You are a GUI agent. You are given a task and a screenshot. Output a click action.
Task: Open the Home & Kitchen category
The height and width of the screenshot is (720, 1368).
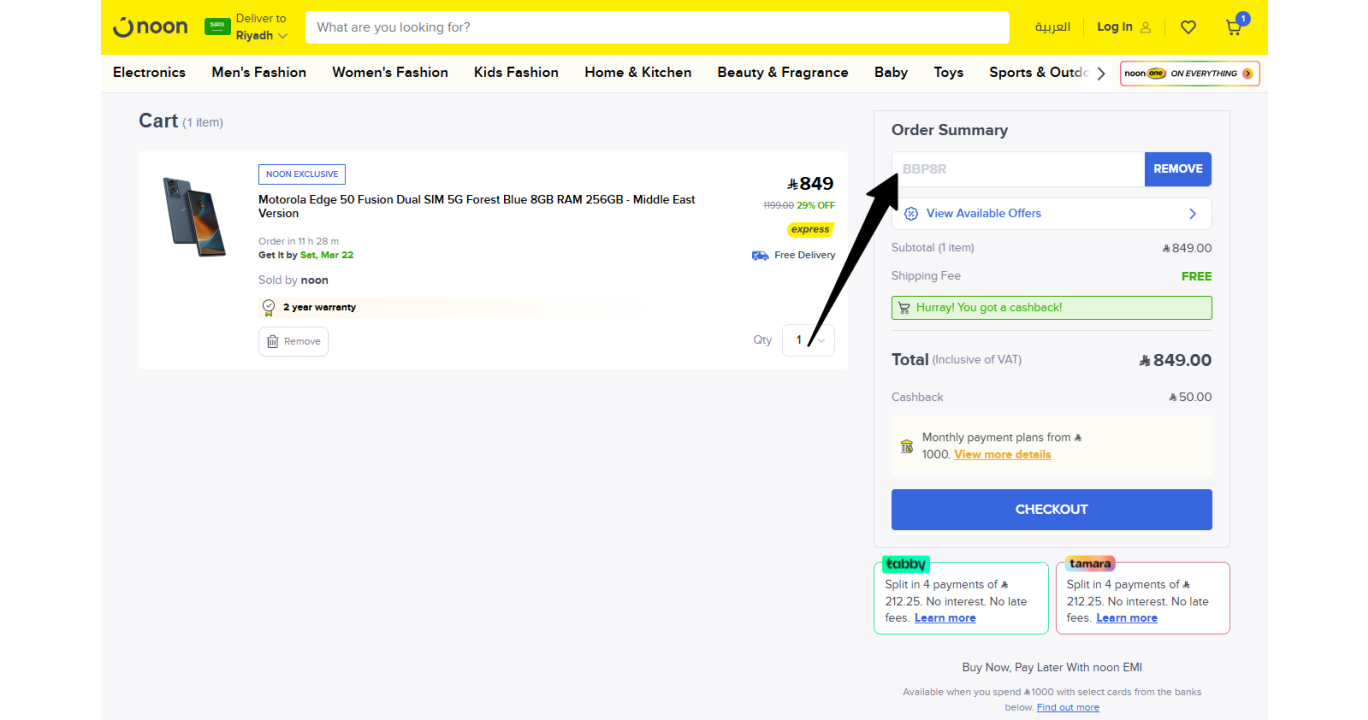point(638,72)
